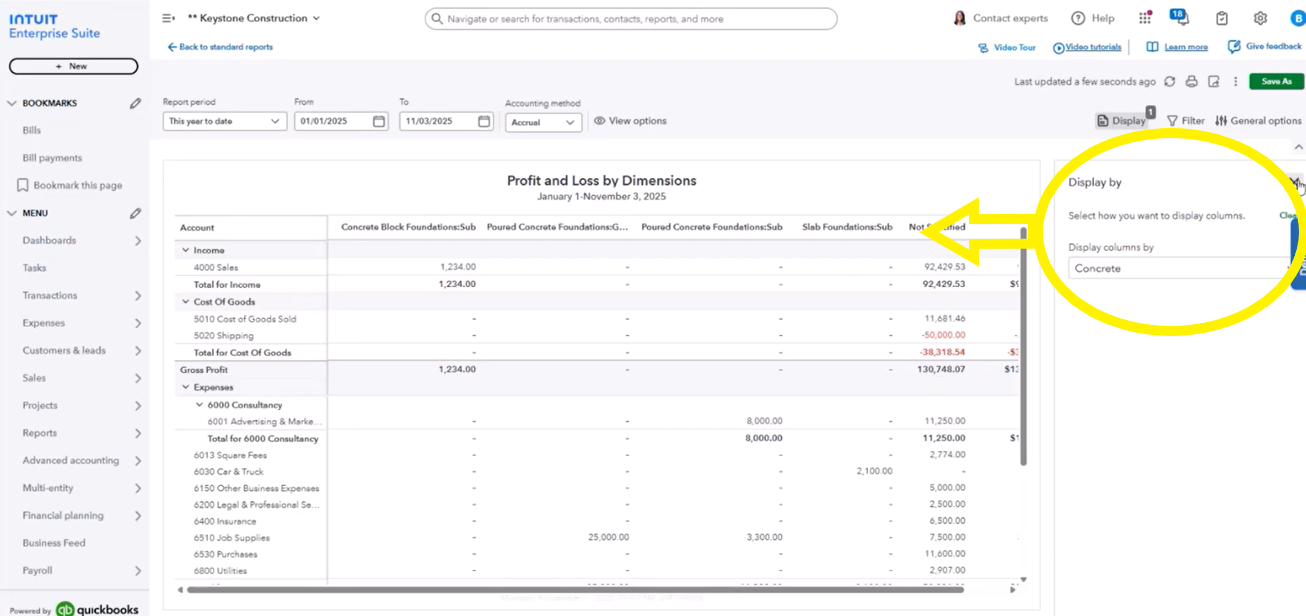Collapse the left navigation menu

click(168, 18)
